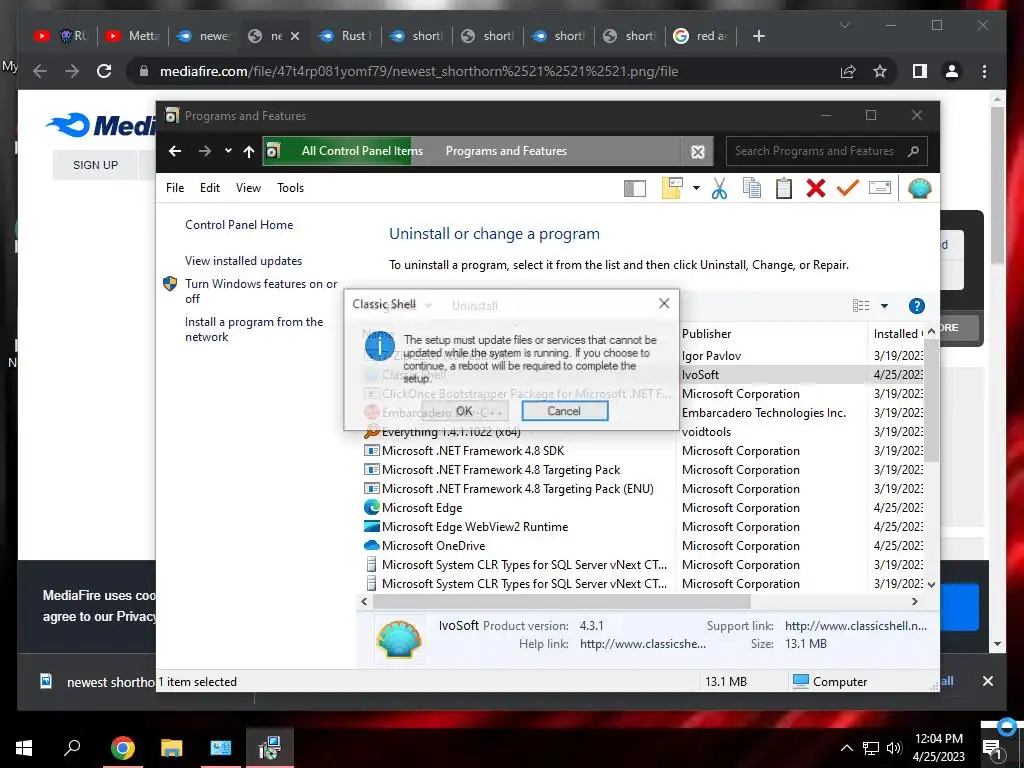Click the orange checkmark Properties icon
This screenshot has height=768, width=1024.
point(848,188)
